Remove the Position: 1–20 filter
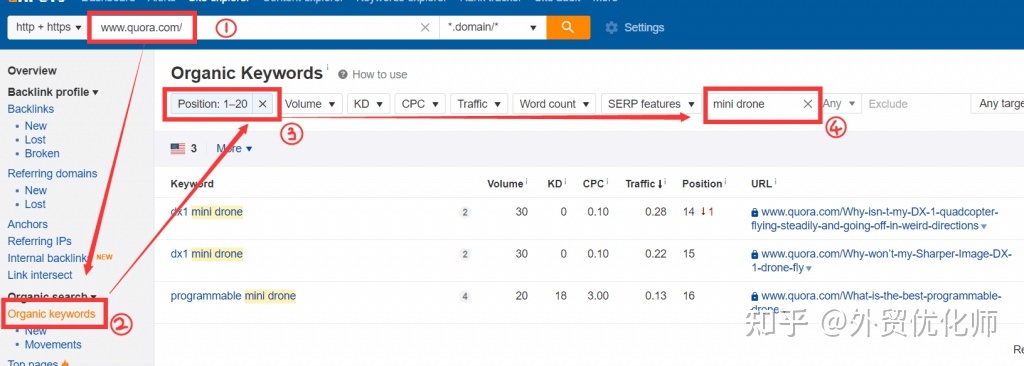 [x=263, y=104]
